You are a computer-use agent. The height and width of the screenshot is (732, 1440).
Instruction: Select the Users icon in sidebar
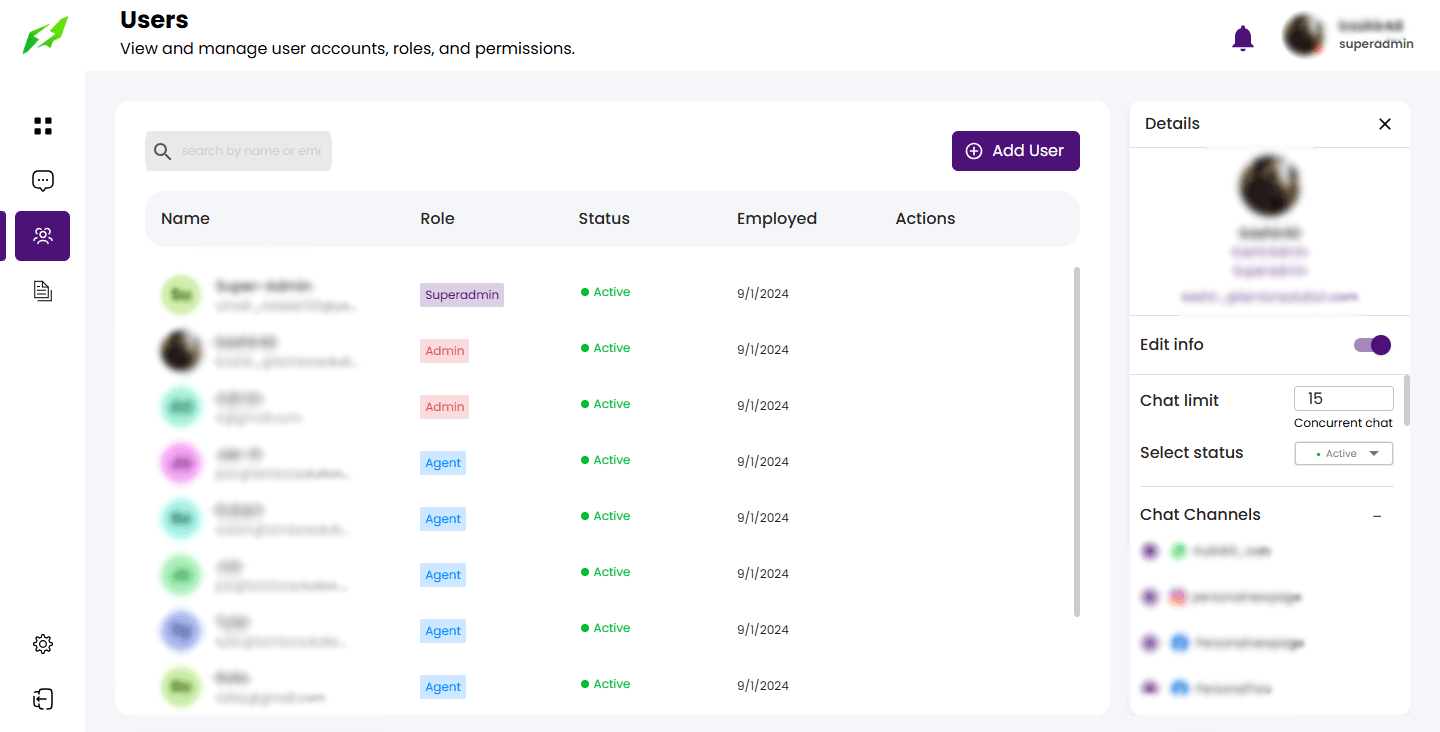point(42,236)
